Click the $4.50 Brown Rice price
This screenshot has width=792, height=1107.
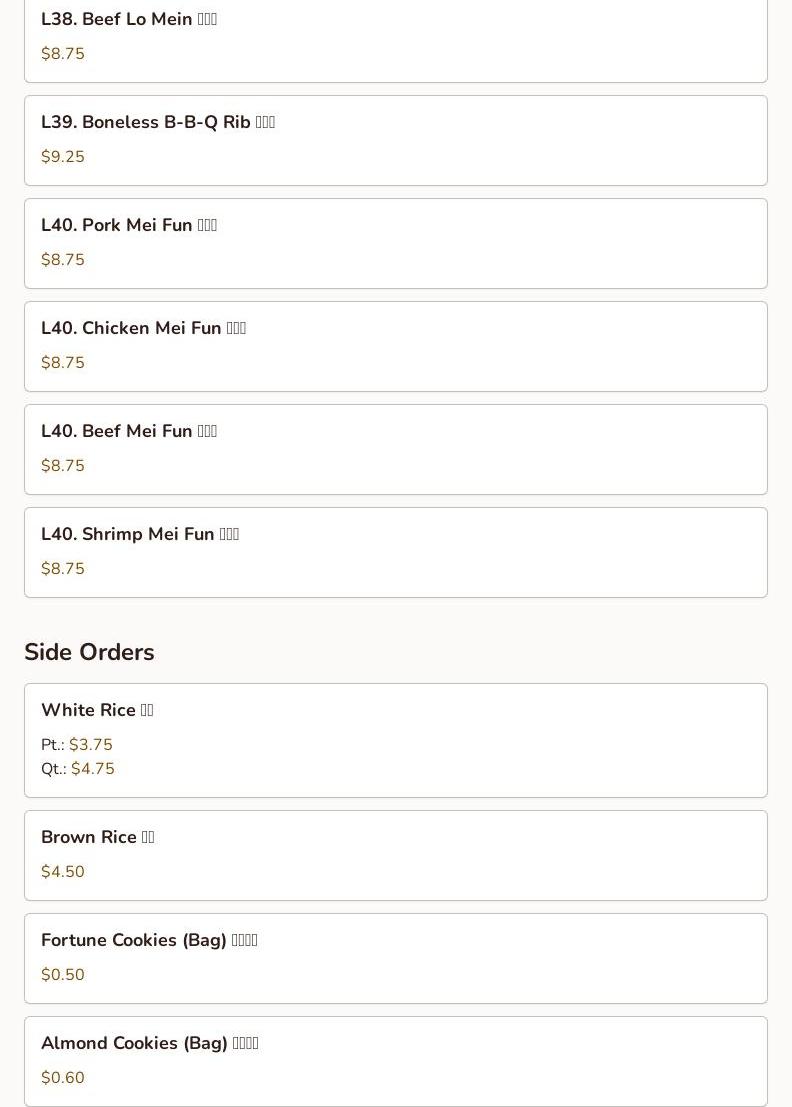pyautogui.click(x=63, y=872)
